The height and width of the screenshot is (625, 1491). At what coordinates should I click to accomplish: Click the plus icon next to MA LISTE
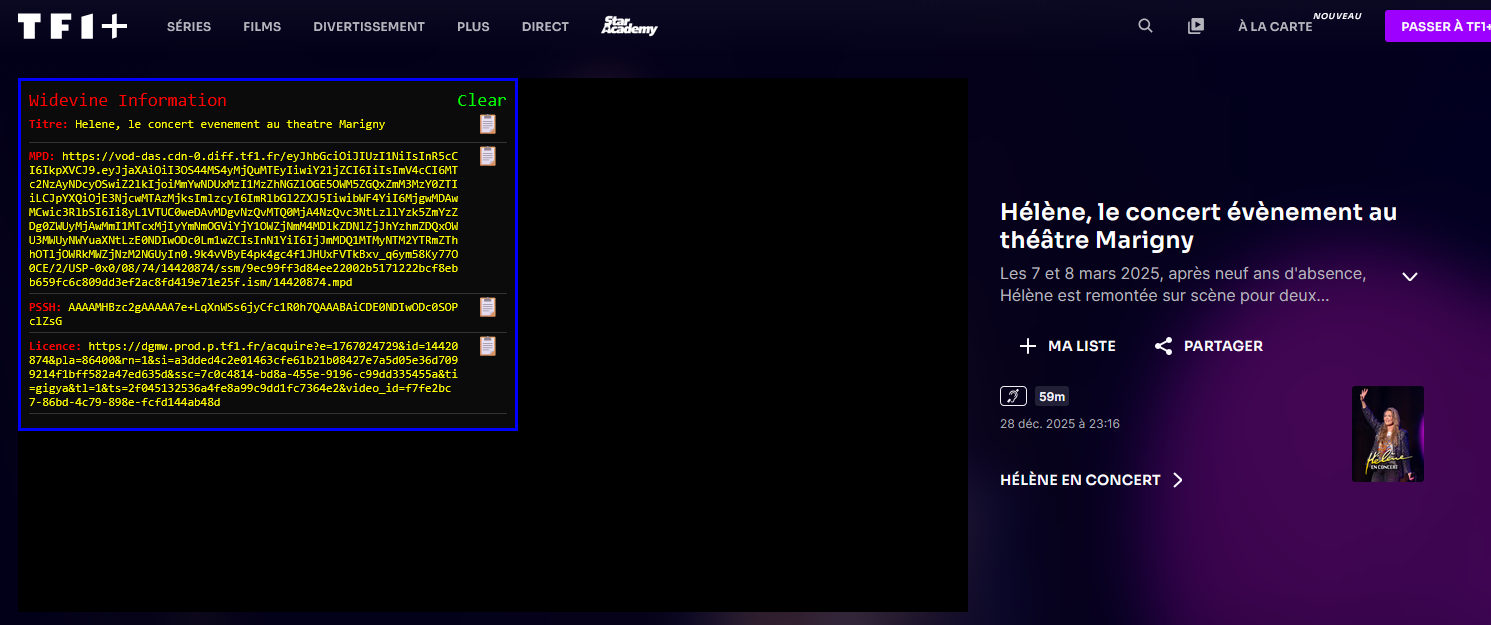click(x=1027, y=346)
